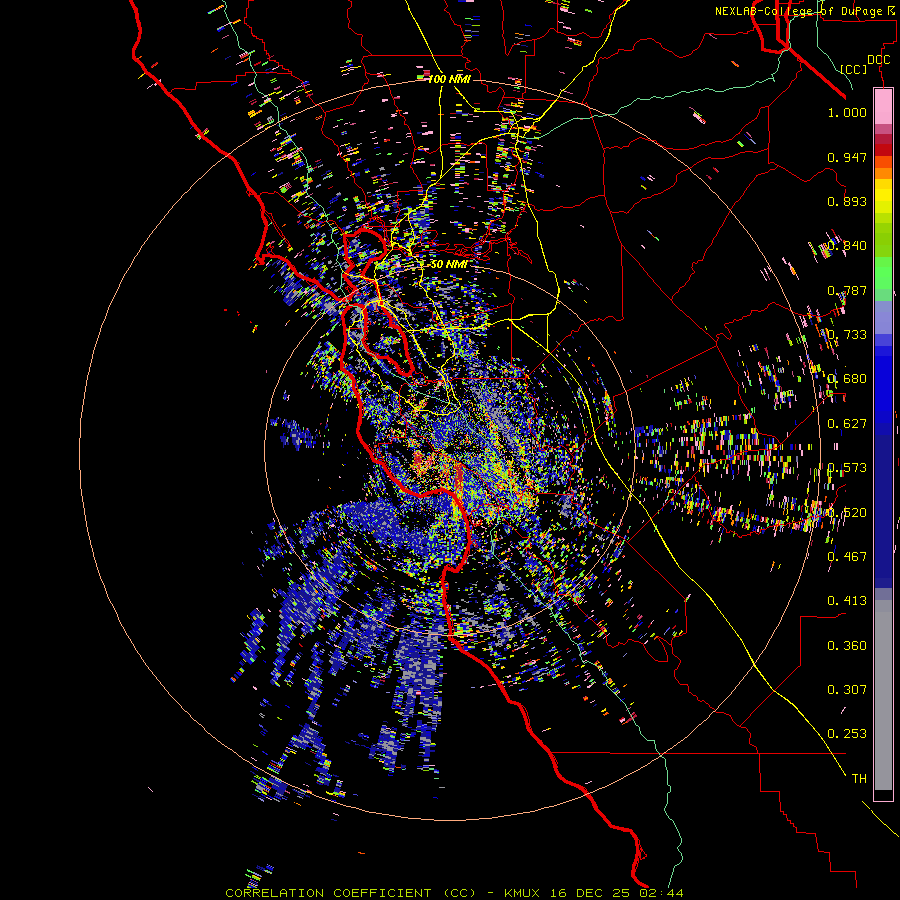This screenshot has width=900, height=900.
Task: Click the 0.360 legend value
Action: click(x=847, y=646)
